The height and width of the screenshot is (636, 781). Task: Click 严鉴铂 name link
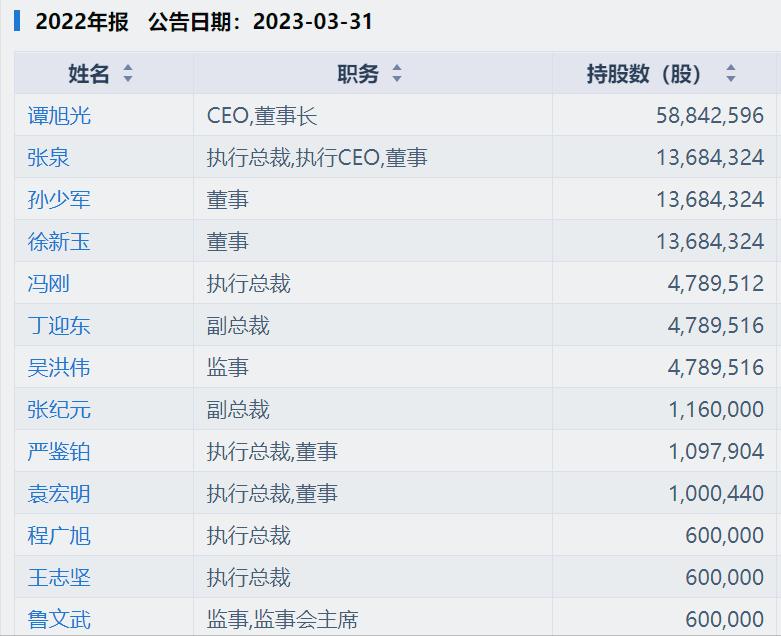coord(59,452)
